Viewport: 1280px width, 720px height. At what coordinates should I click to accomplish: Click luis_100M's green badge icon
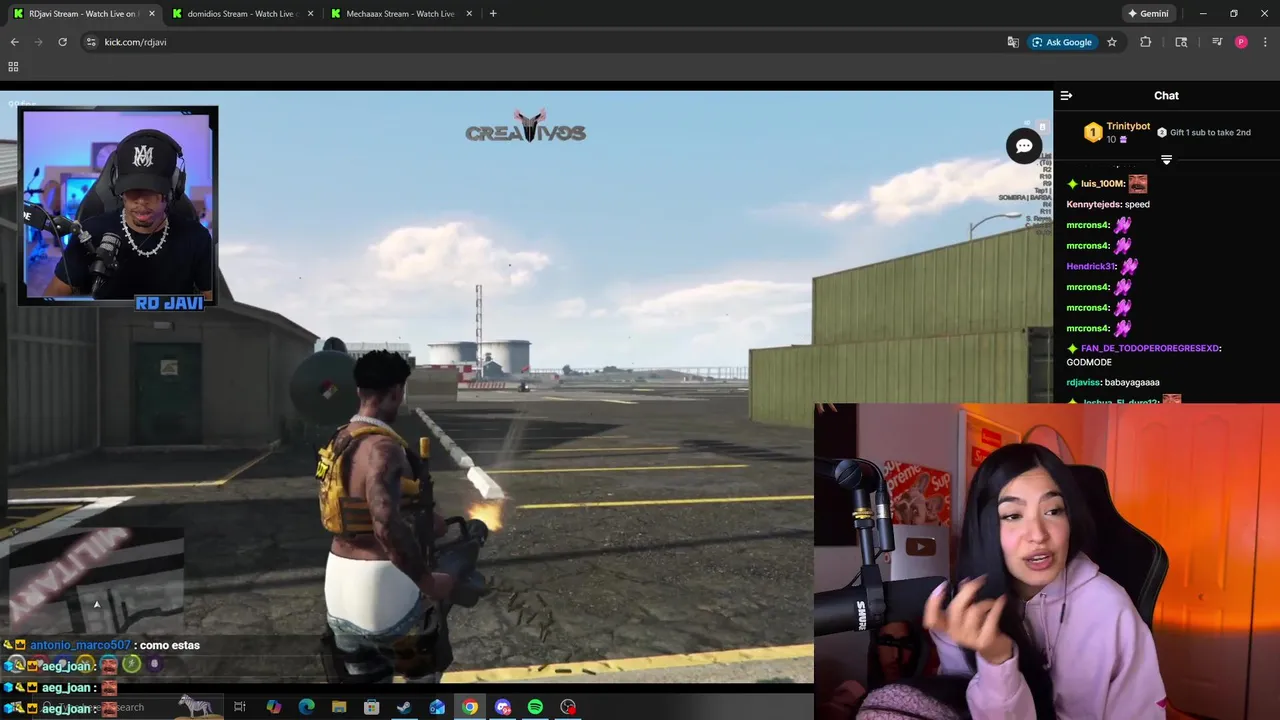tap(1072, 183)
